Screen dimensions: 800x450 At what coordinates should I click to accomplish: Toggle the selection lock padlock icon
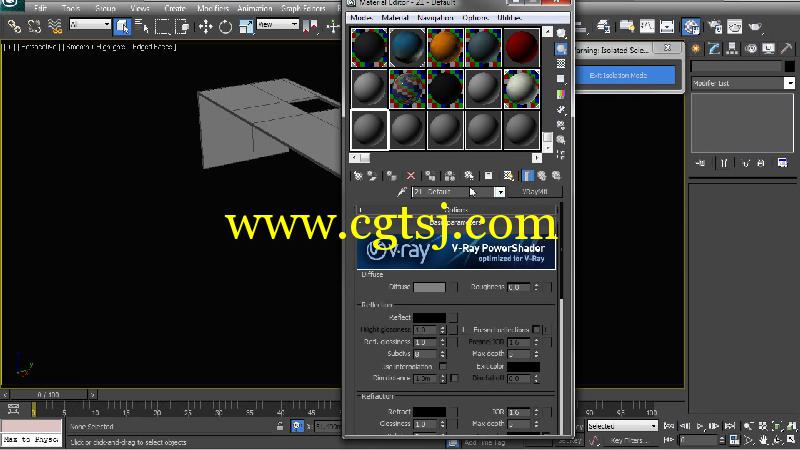click(x=280, y=426)
